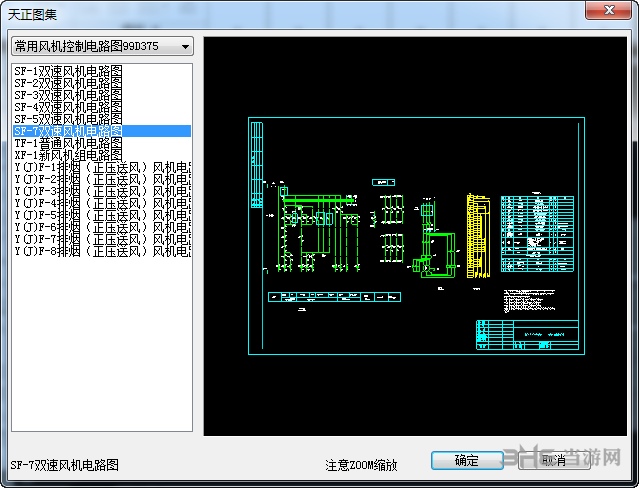Open the 常用风机控制电路图99D375 dropdown

coord(100,46)
